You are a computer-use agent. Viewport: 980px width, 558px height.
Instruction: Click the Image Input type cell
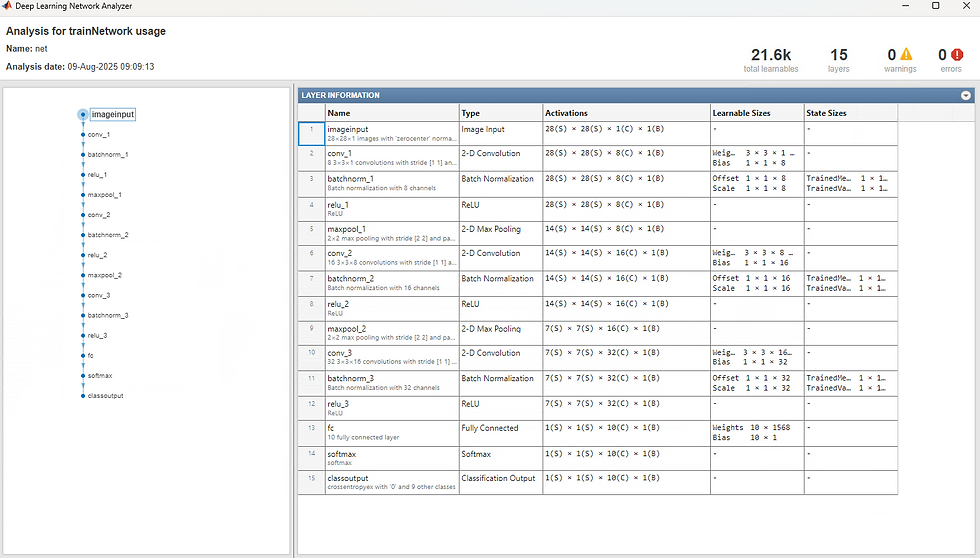pos(501,134)
